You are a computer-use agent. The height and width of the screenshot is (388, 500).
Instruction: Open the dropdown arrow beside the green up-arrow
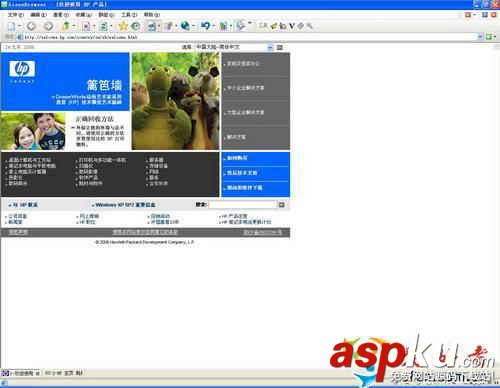tap(74, 26)
